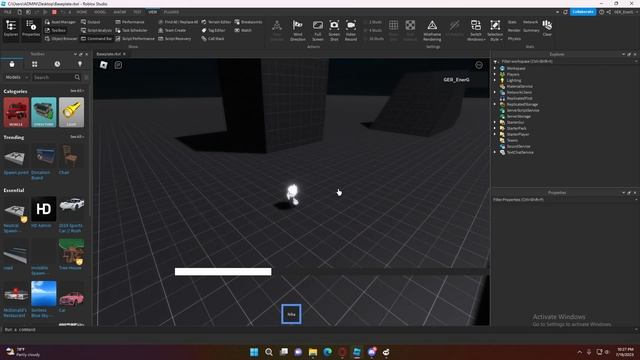Image resolution: width=640 pixels, height=360 pixels.
Task: Toggle the Summary stats overlay
Action: (x=531, y=30)
